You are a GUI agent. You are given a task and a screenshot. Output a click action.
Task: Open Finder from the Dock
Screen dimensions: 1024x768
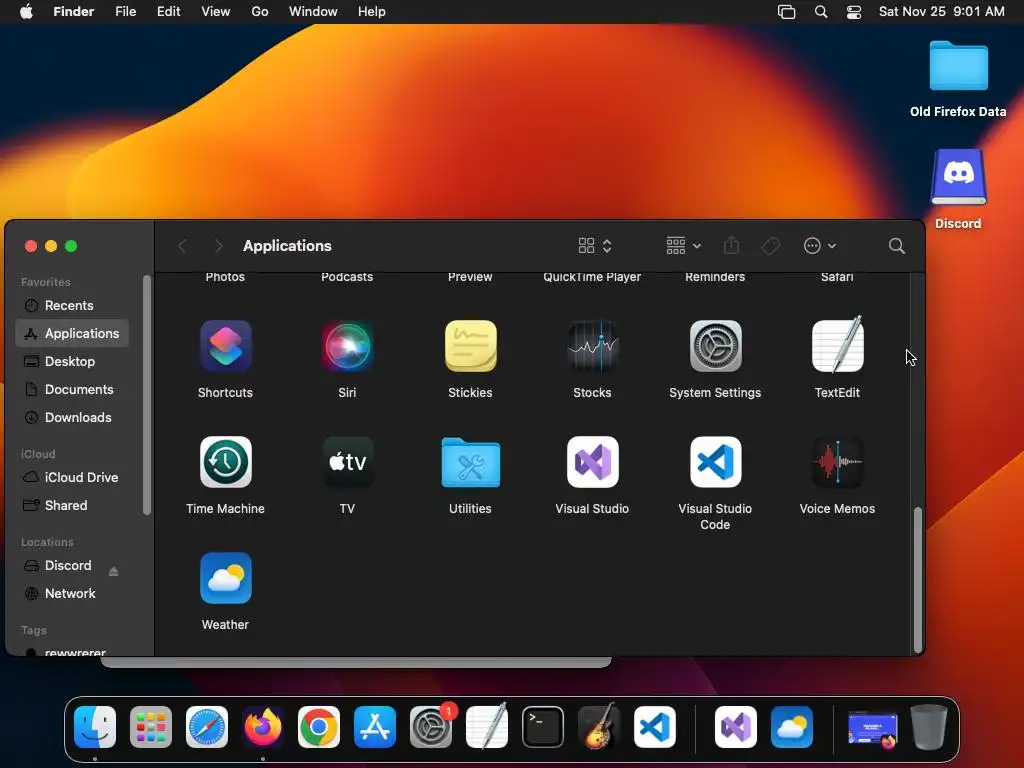point(95,727)
